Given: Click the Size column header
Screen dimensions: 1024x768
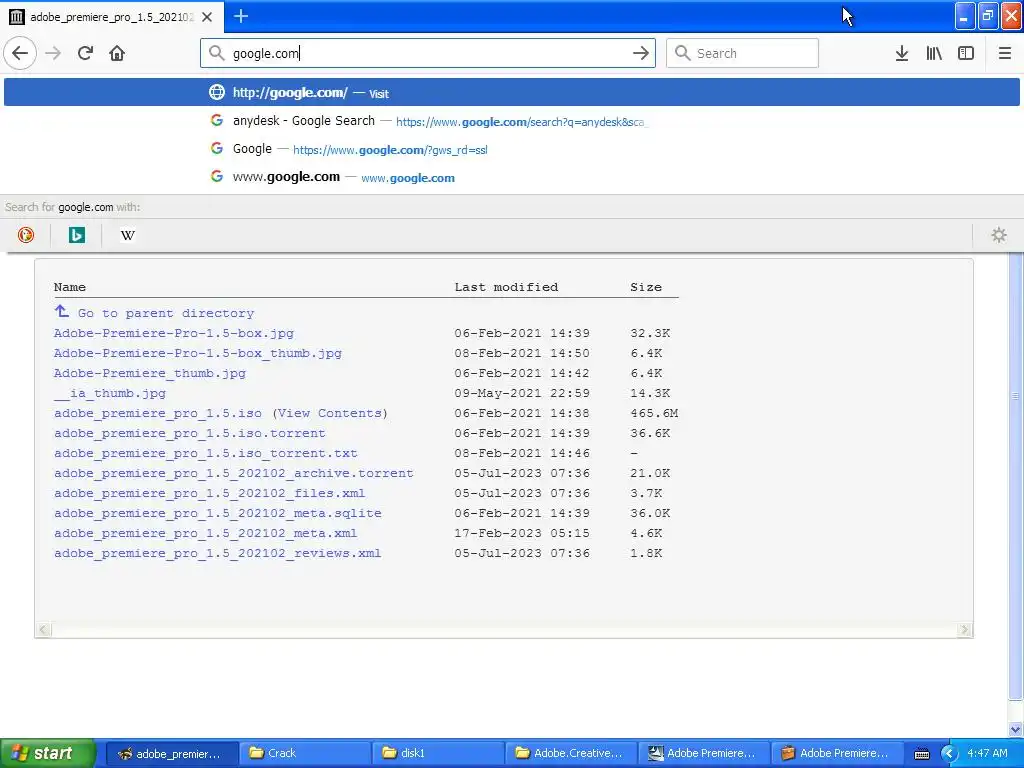Looking at the screenshot, I should click(646, 287).
